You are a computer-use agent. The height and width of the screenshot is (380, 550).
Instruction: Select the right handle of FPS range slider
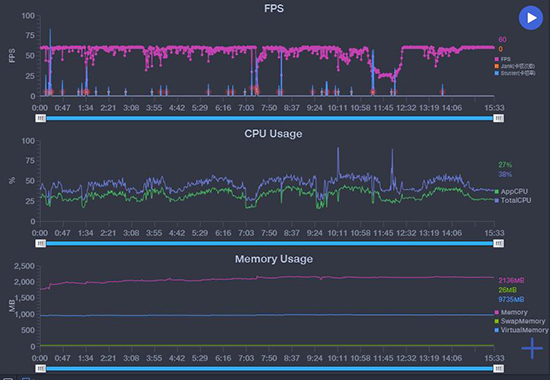(x=498, y=118)
